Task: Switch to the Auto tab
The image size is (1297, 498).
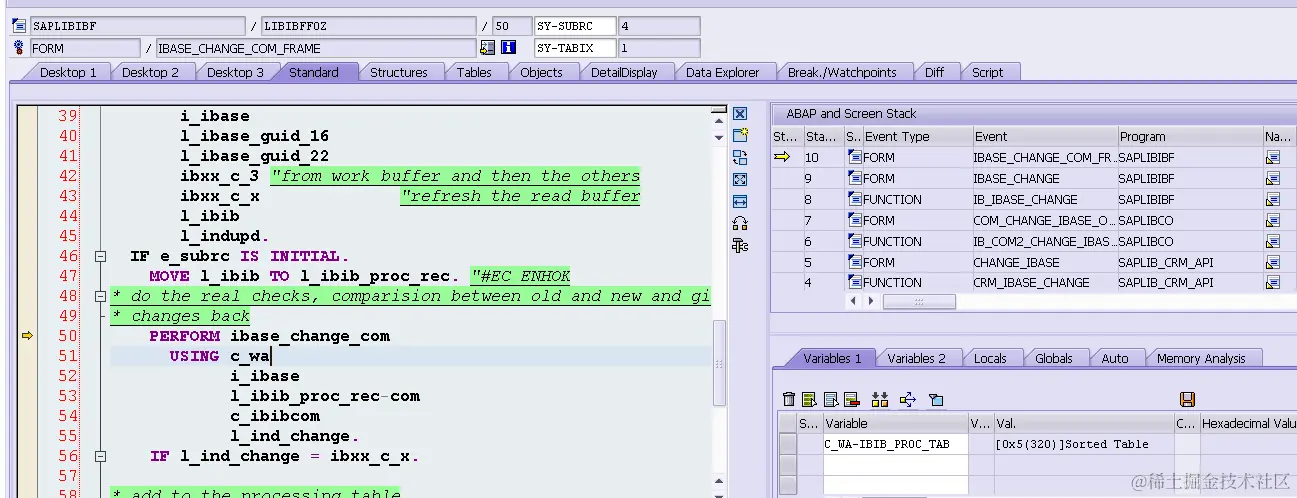Action: (x=1114, y=358)
